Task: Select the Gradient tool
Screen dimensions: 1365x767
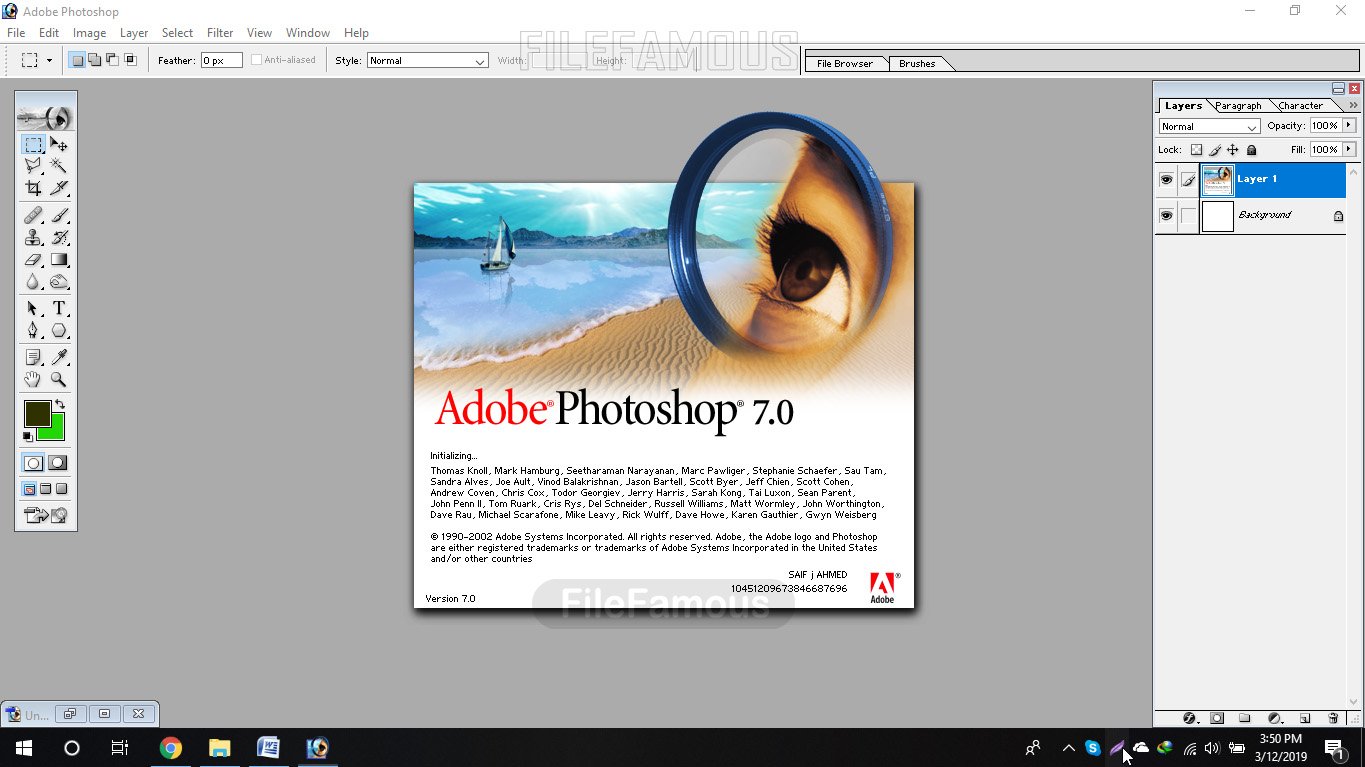Action: pos(59,260)
